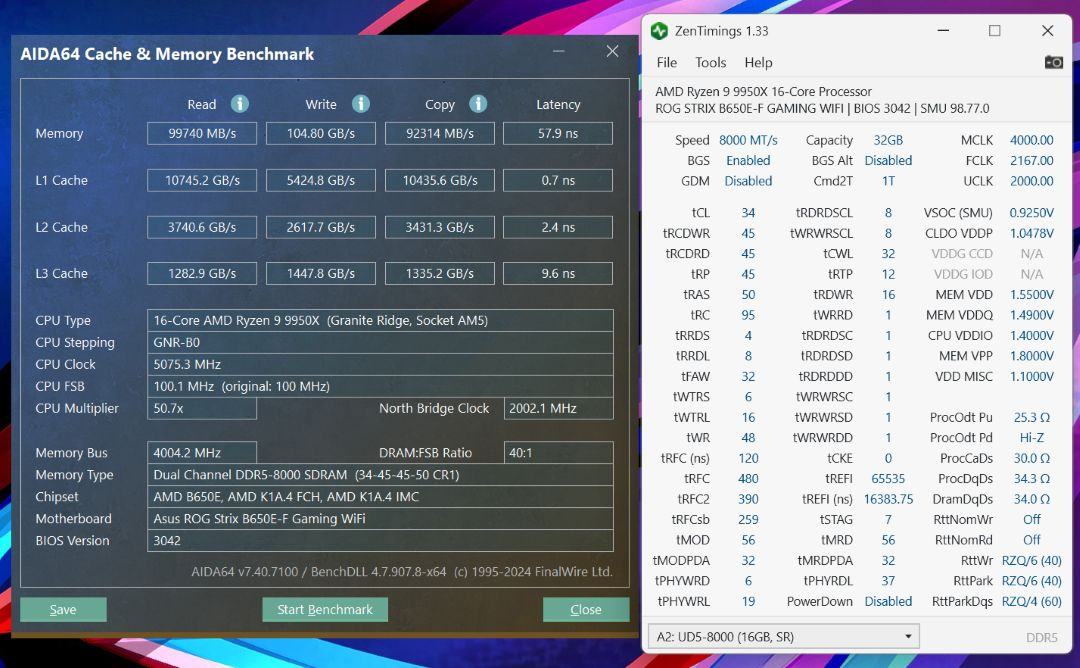The height and width of the screenshot is (668, 1080).
Task: Close AIDA64 window with the X button
Action: click(612, 51)
